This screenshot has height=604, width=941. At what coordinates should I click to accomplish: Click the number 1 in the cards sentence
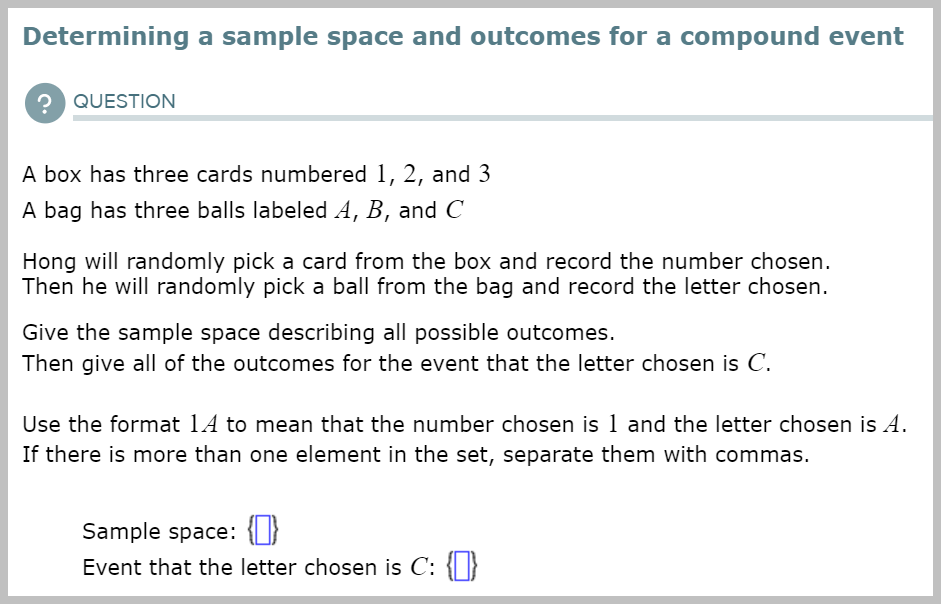(382, 174)
